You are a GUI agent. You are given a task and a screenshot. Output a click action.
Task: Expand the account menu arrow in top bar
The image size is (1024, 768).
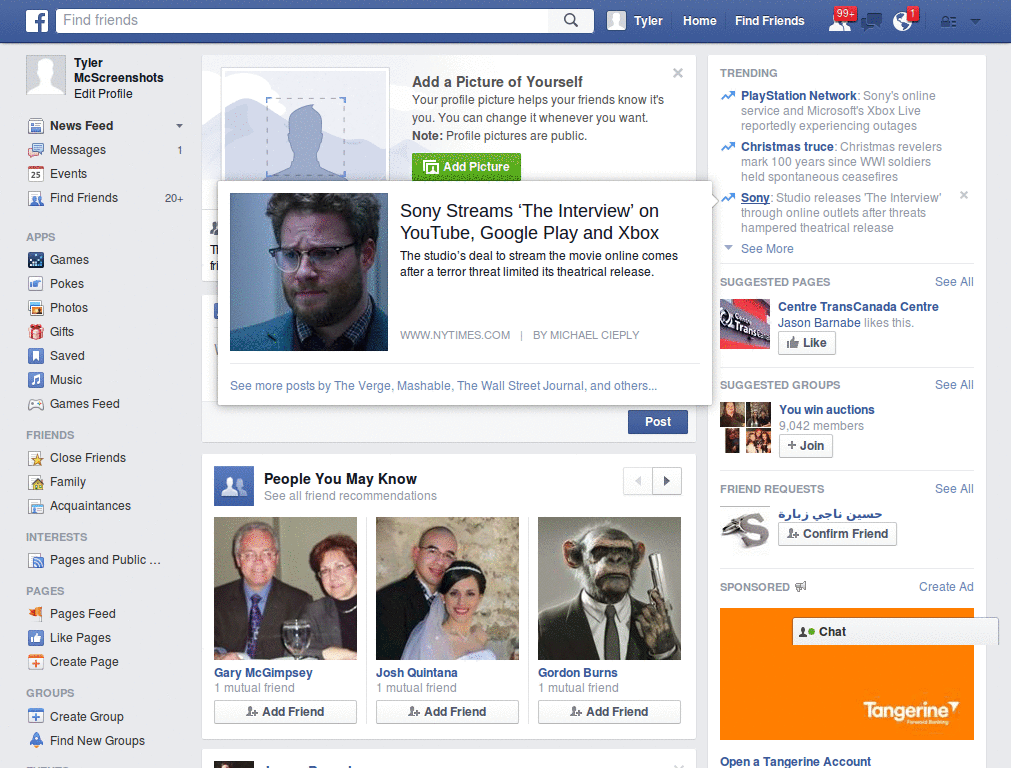[975, 22]
